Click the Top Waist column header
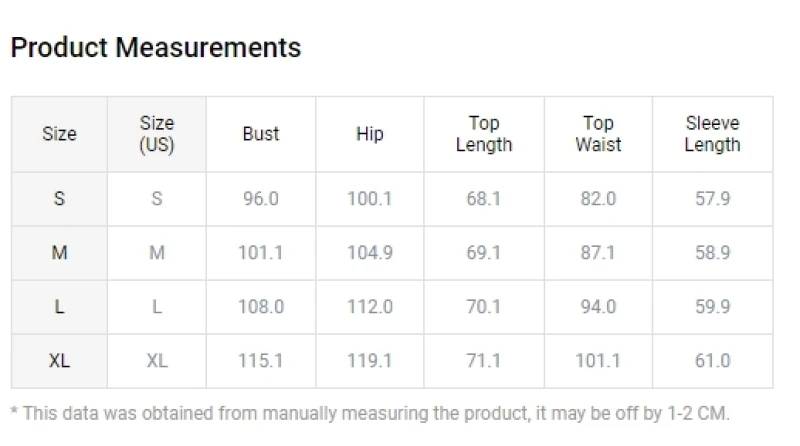Screen dimensions: 800x446 tap(598, 134)
